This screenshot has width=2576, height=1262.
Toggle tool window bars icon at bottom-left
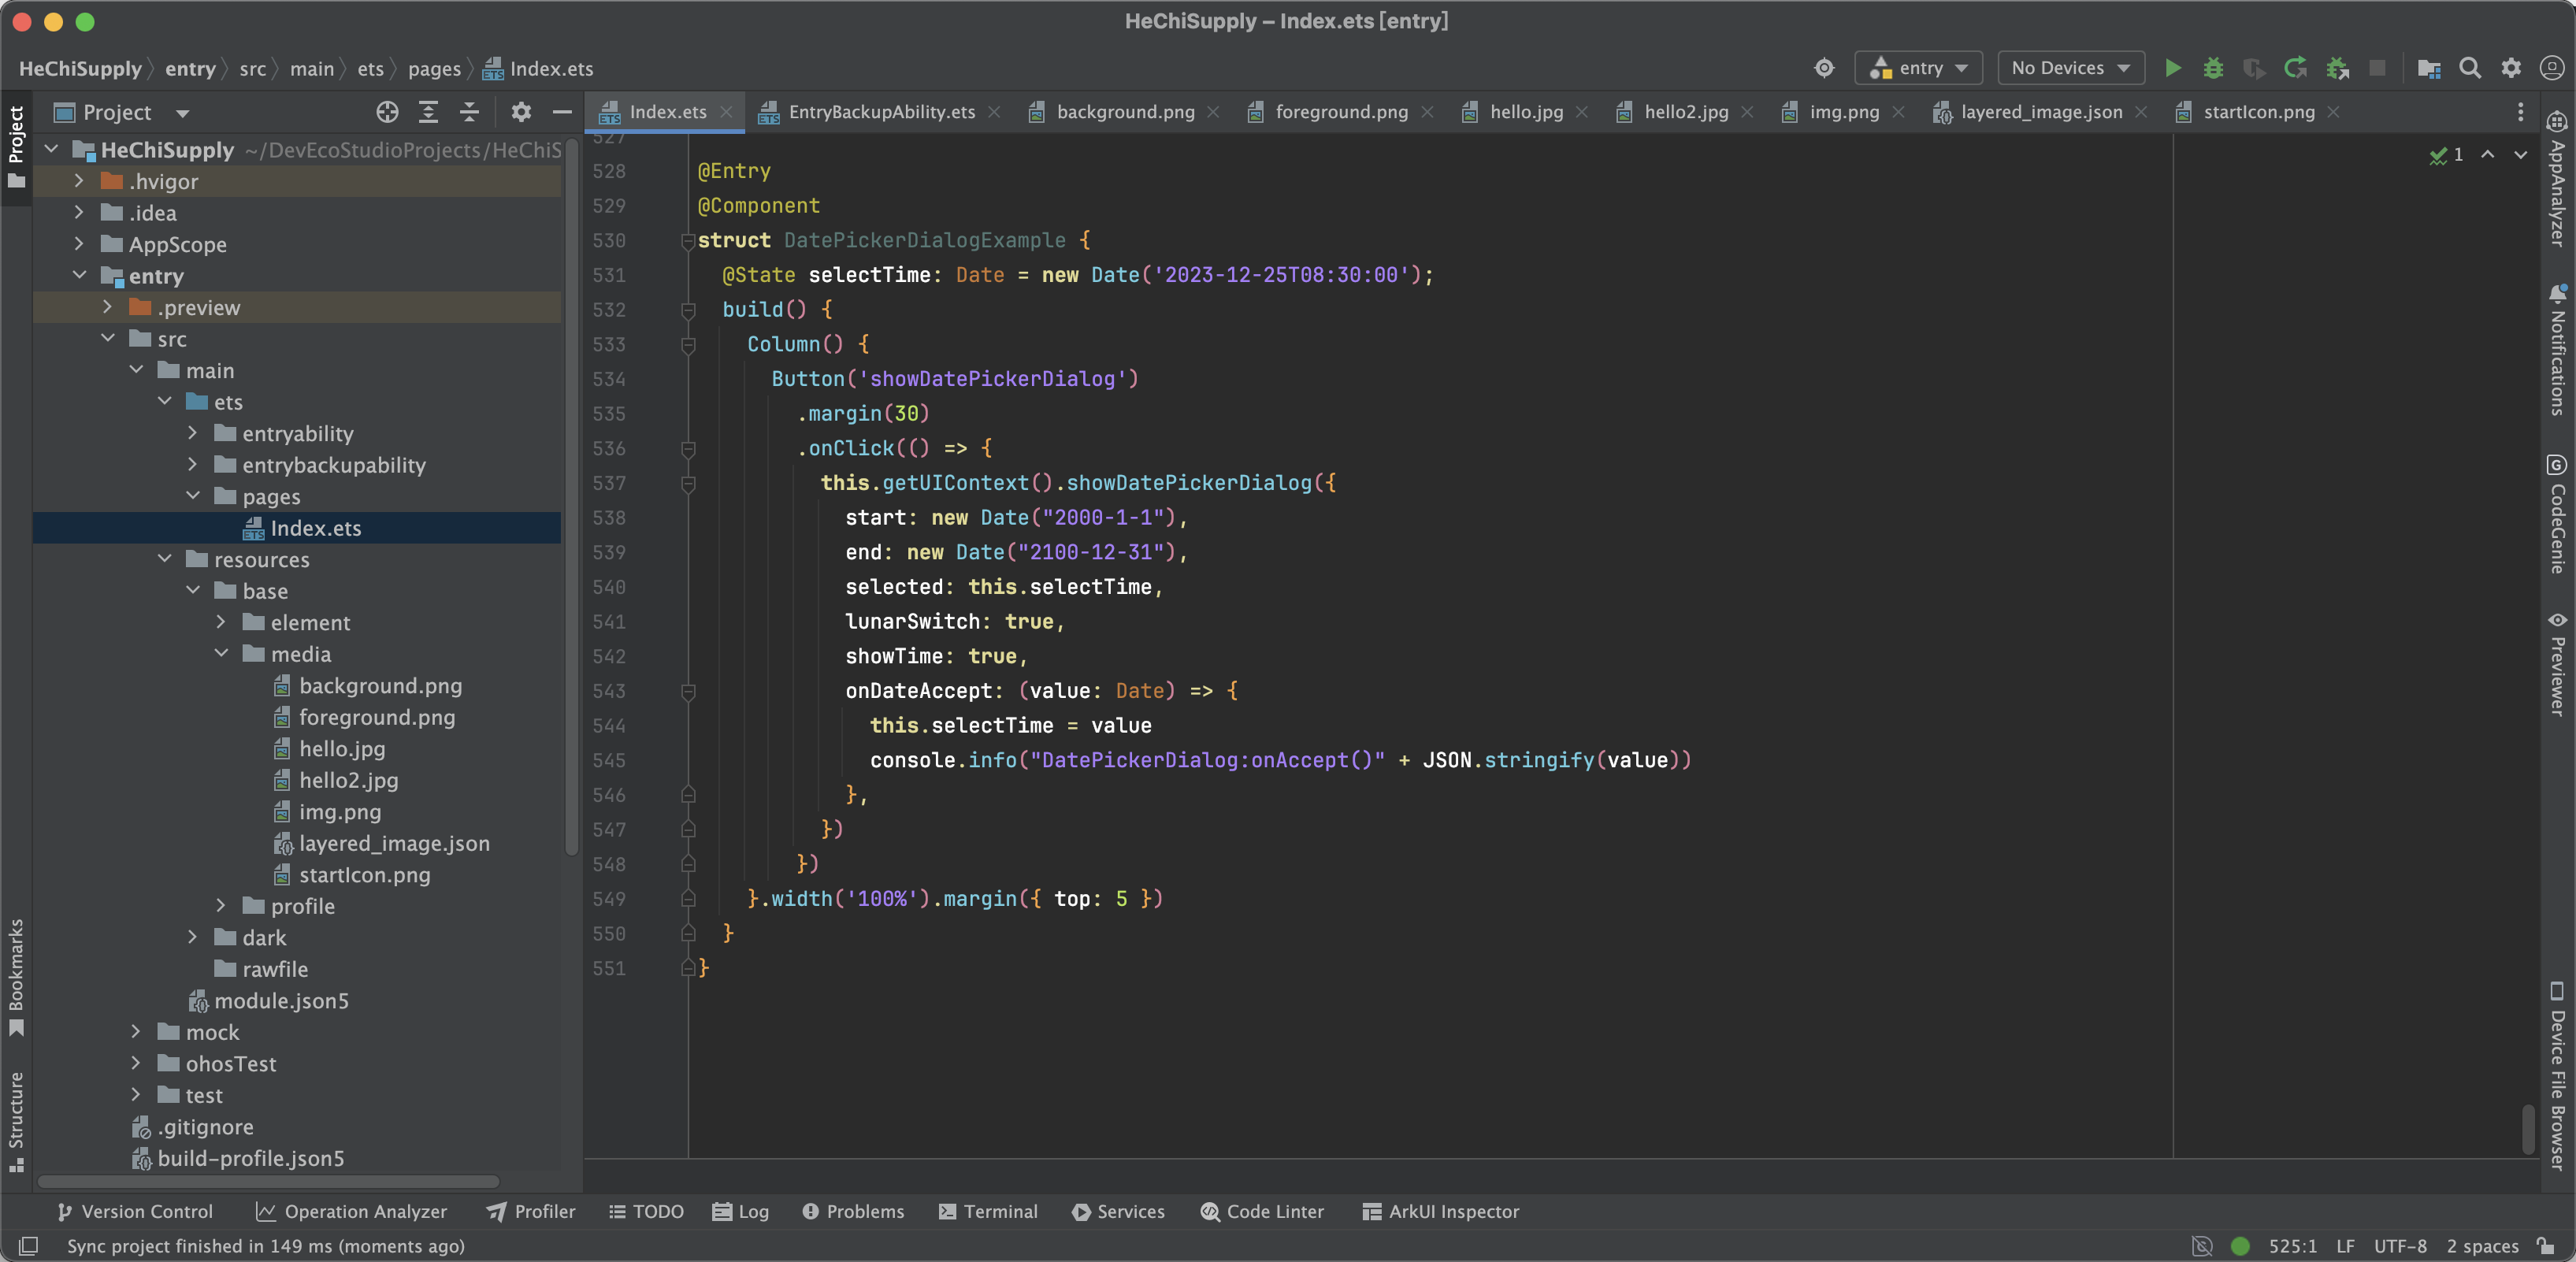pyautogui.click(x=28, y=1246)
